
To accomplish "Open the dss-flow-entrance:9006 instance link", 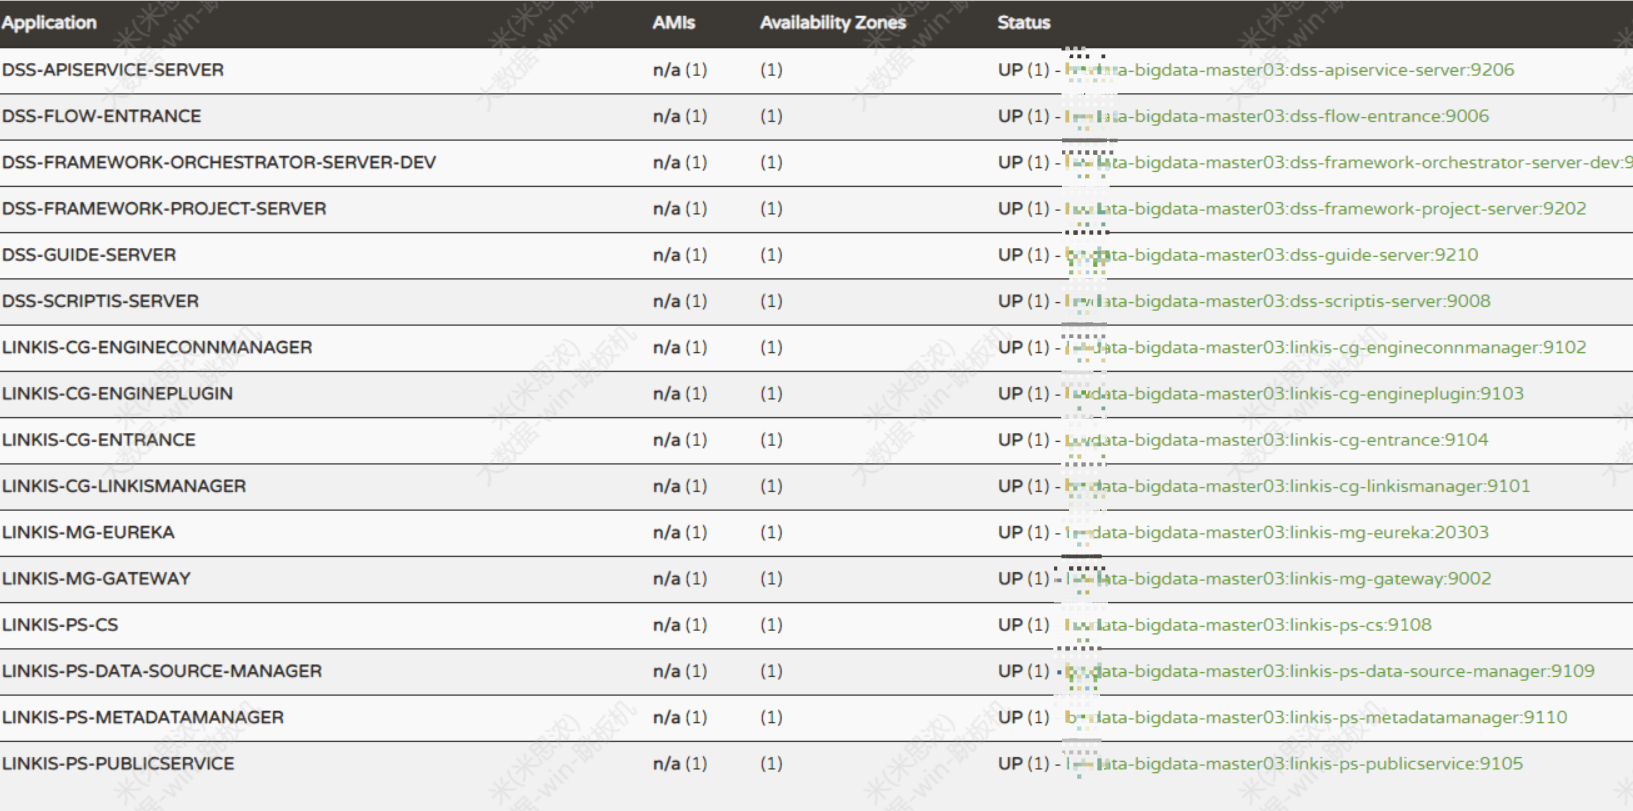I will pyautogui.click(x=1277, y=116).
